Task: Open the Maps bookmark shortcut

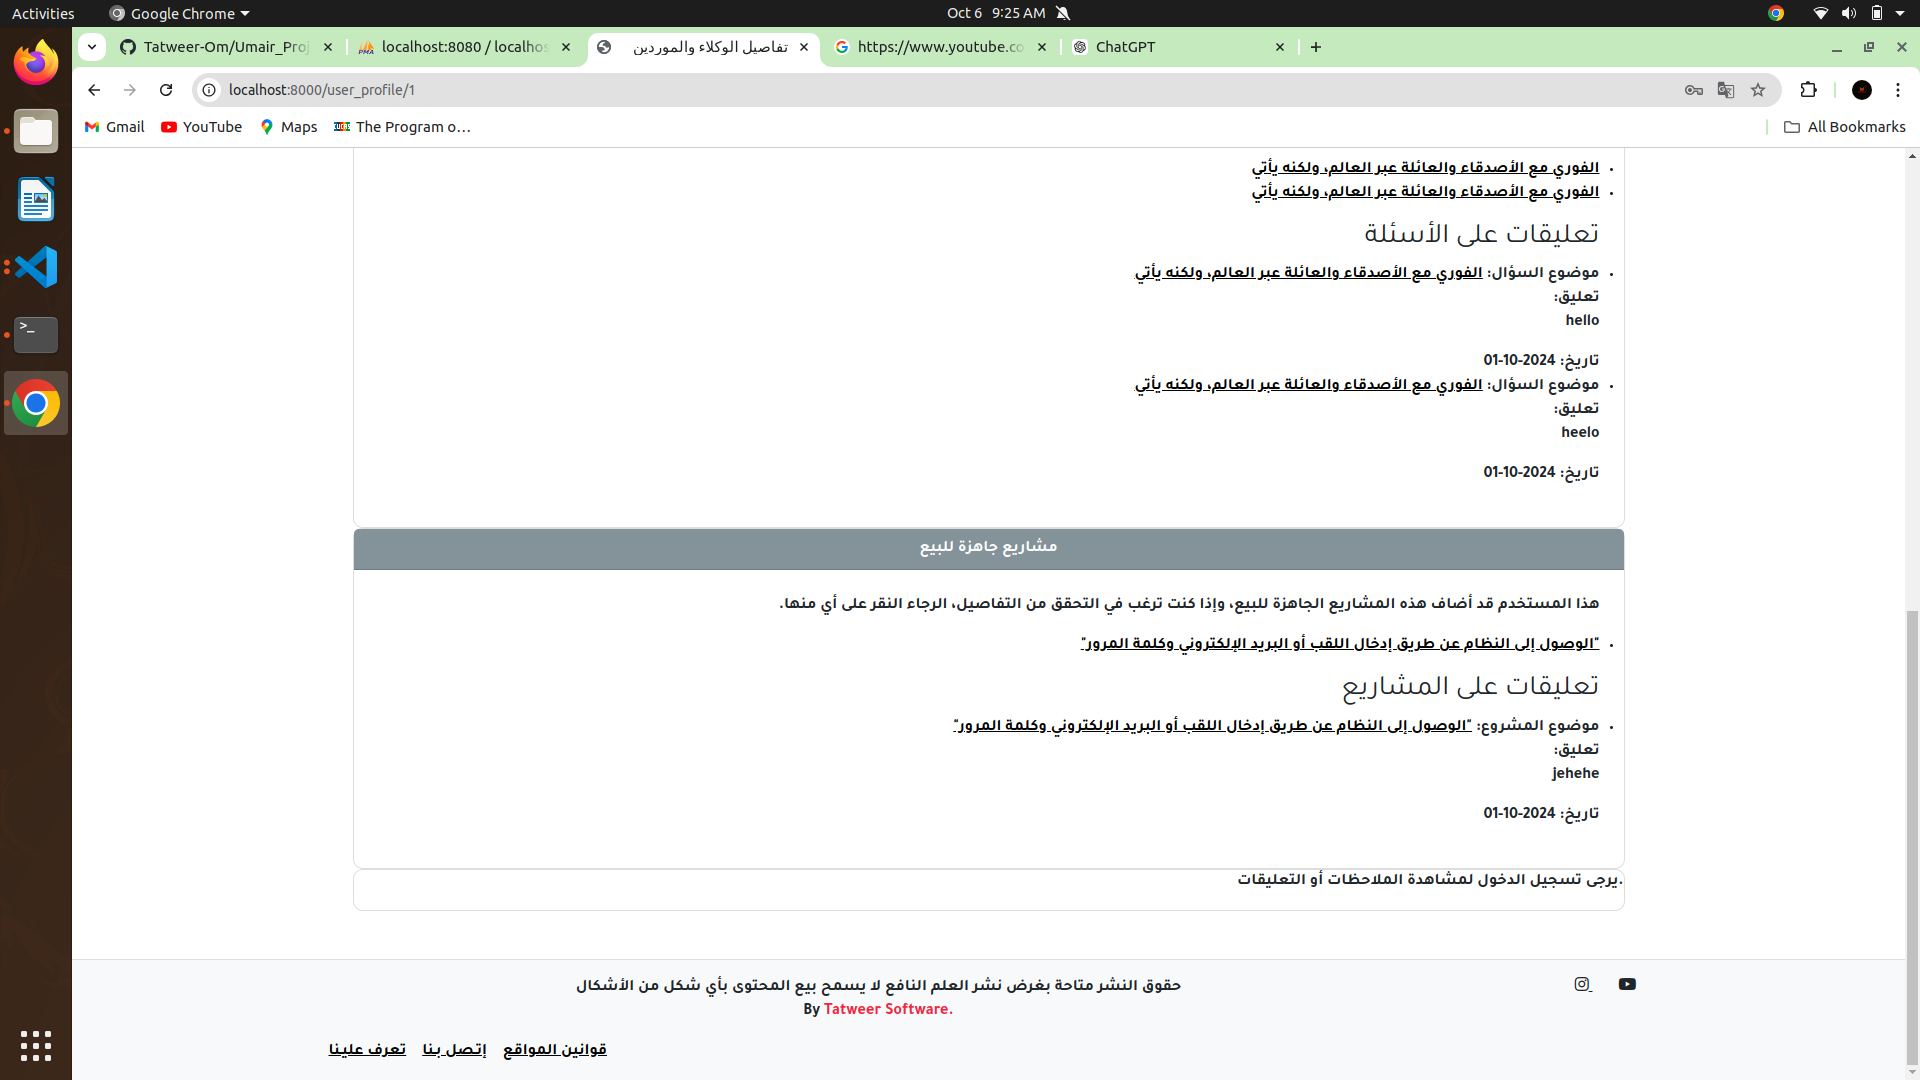Action: (x=288, y=127)
